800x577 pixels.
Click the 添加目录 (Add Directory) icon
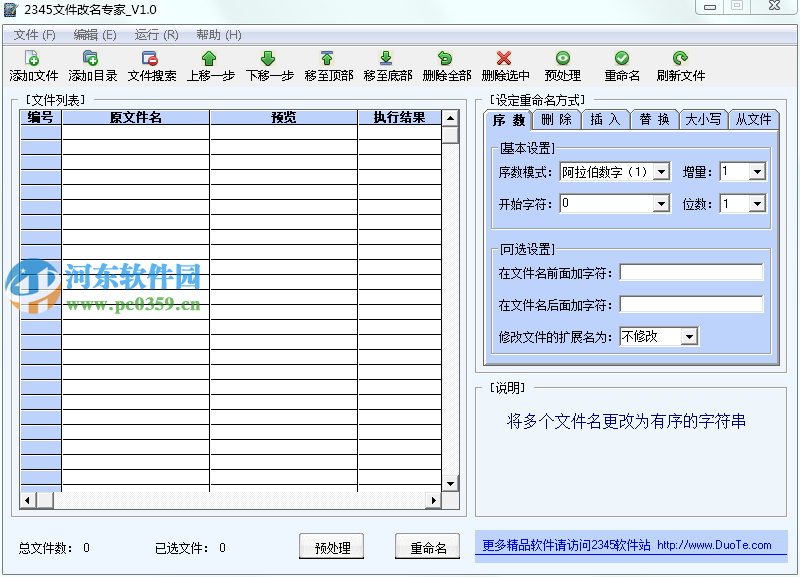93,65
